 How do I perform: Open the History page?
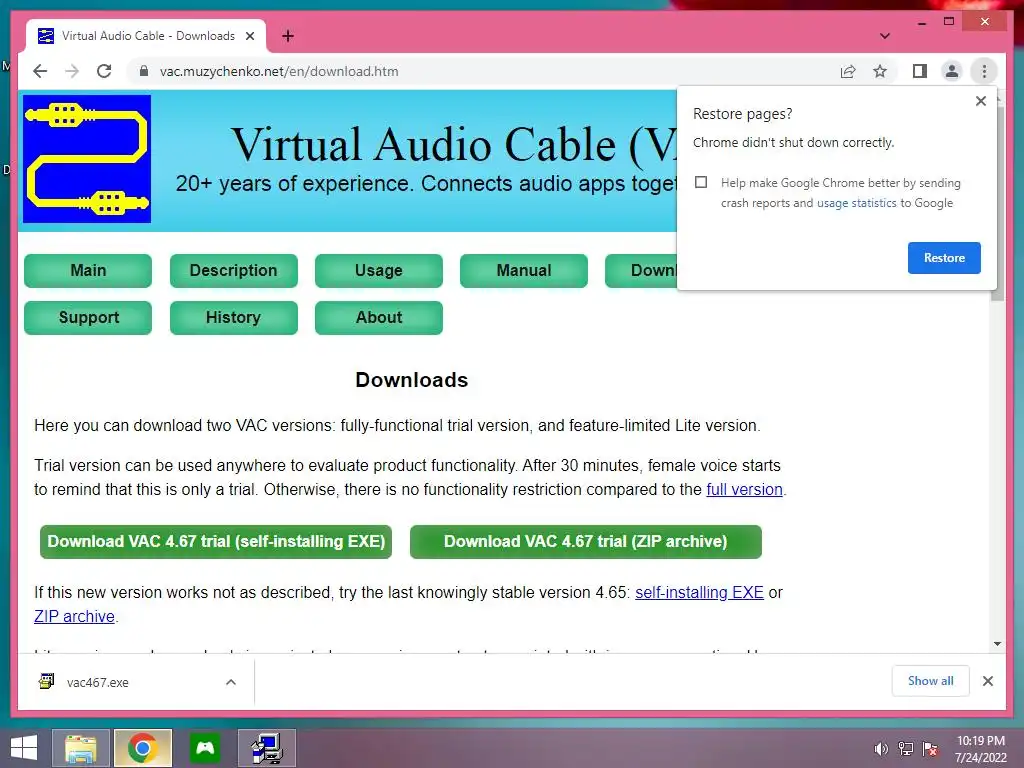(233, 317)
